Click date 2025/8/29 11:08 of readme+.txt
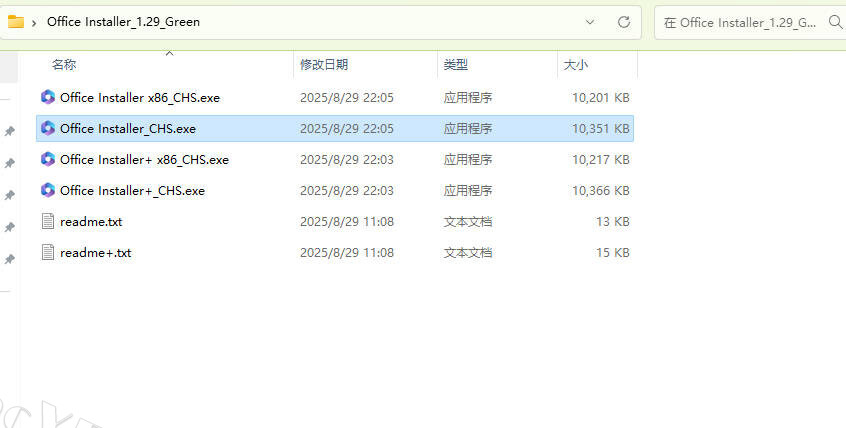This screenshot has height=428, width=846. (347, 253)
